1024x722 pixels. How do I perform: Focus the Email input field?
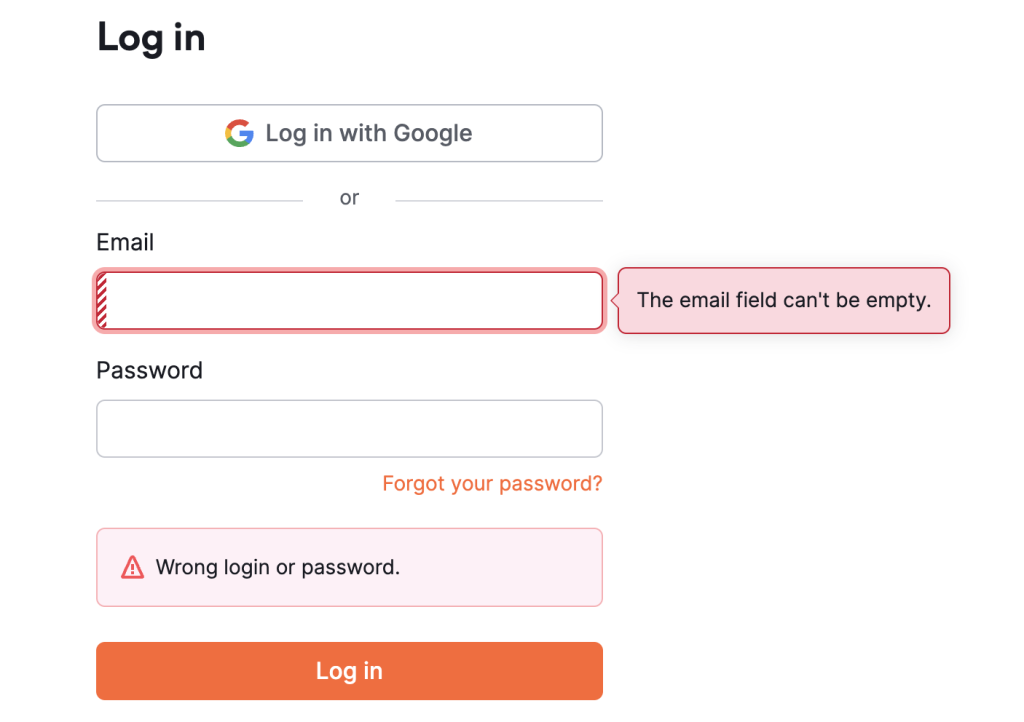(x=350, y=300)
